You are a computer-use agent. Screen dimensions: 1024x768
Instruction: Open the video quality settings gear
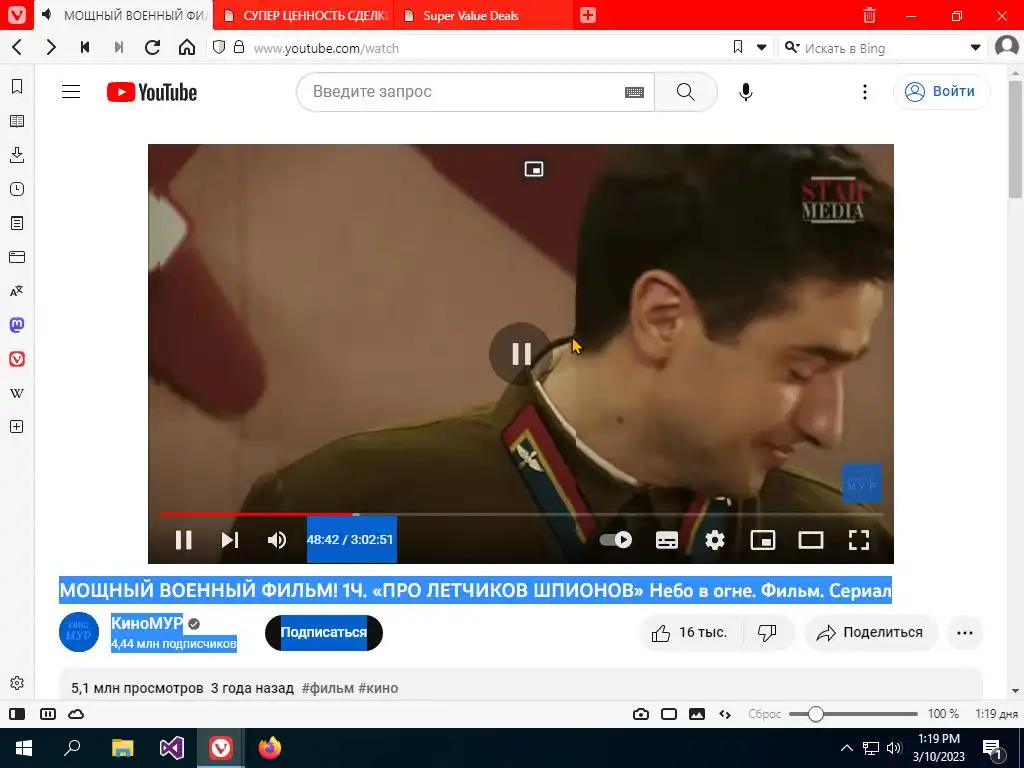[714, 540]
